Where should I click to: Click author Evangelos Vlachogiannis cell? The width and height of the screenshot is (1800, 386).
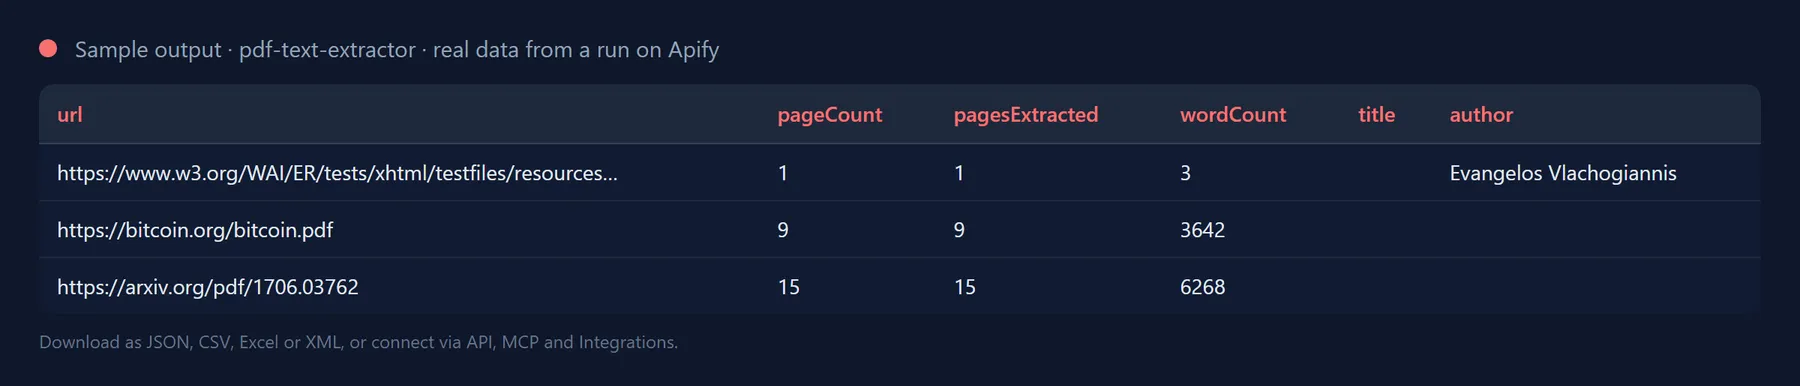coord(1563,173)
